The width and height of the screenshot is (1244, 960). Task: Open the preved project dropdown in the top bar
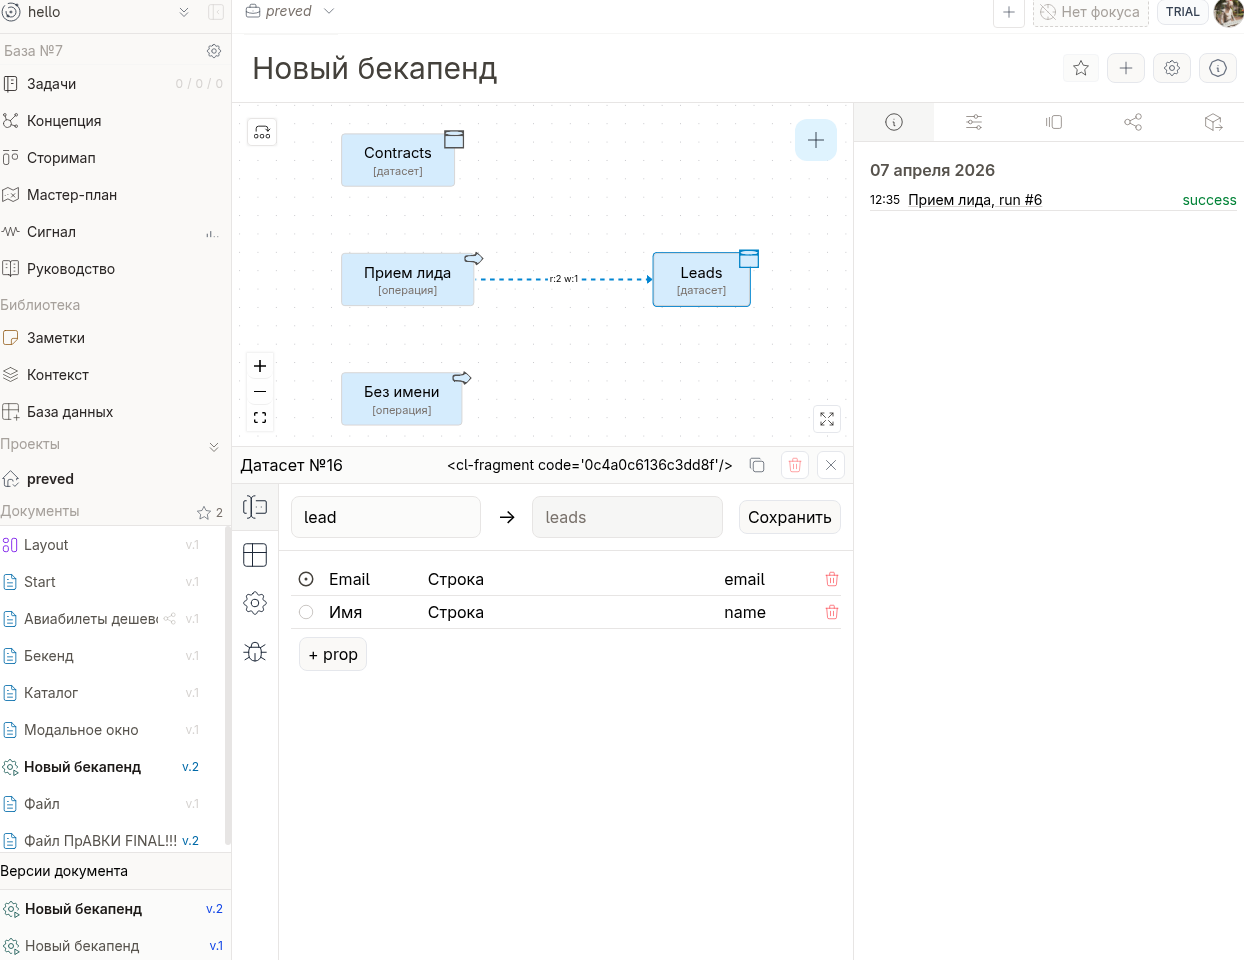[x=290, y=11]
